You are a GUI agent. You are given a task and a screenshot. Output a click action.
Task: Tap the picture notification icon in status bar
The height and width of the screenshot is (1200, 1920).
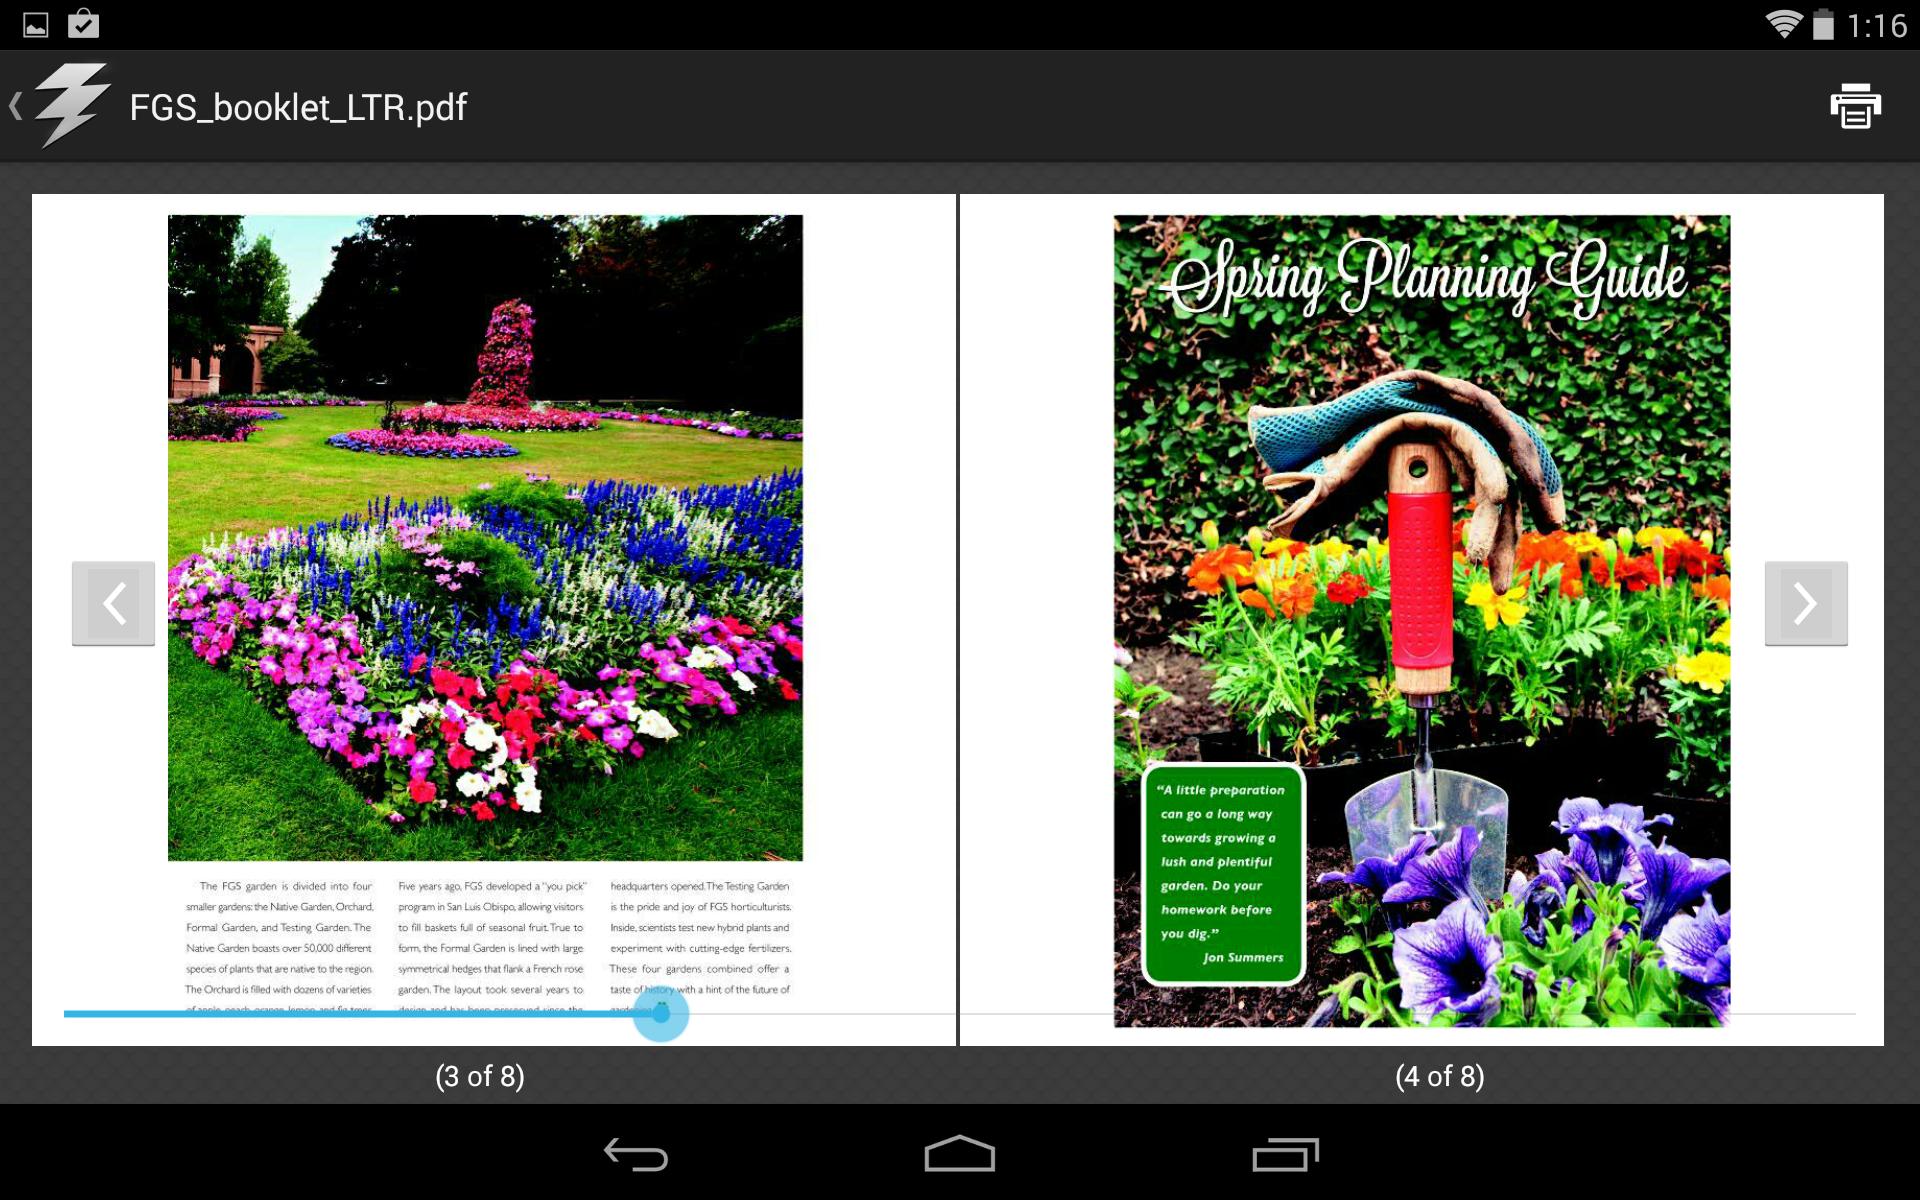[36, 25]
